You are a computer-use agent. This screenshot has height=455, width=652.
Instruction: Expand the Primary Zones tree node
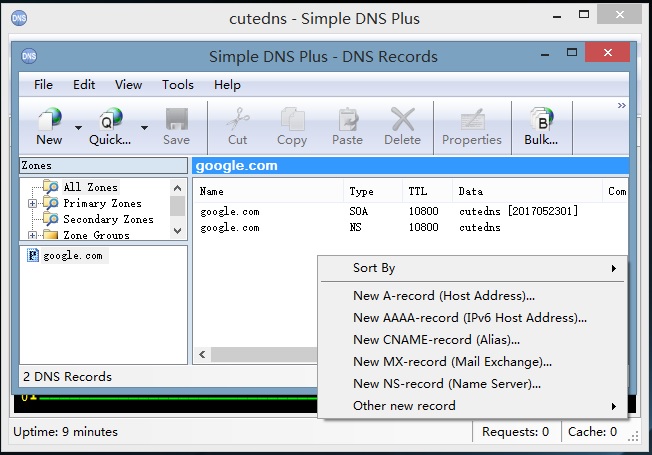pyautogui.click(x=32, y=203)
